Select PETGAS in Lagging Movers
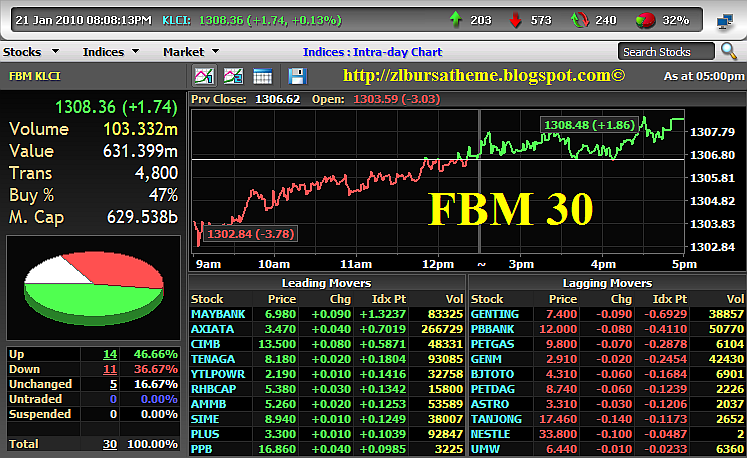Viewport: 747px width, 458px height. coord(491,344)
